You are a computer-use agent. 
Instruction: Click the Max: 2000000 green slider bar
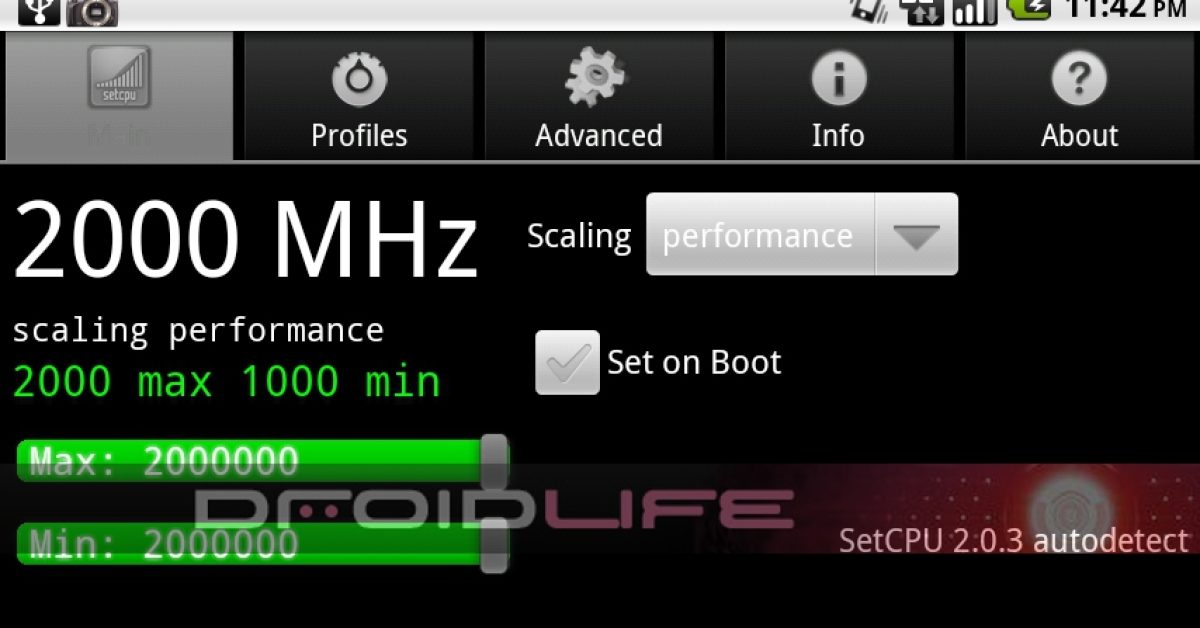click(262, 461)
